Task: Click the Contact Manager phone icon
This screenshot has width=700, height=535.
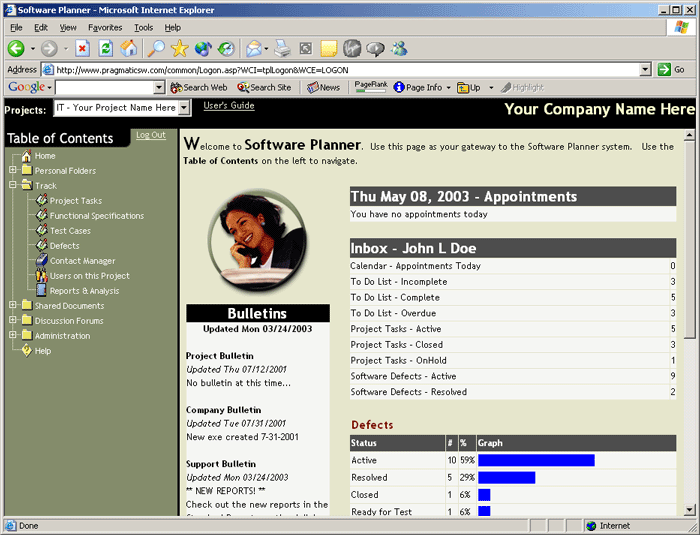Action: tap(42, 260)
